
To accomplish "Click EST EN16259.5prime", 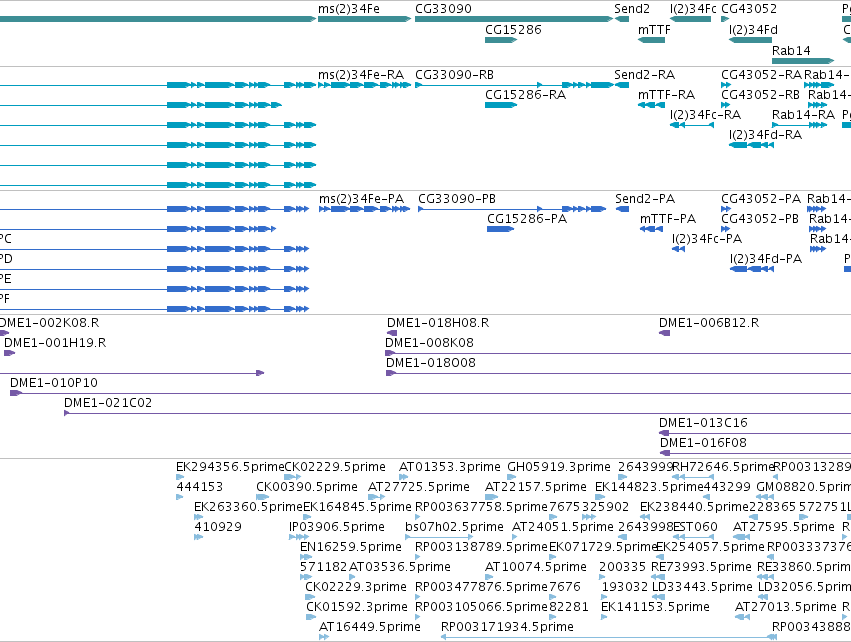I will [306, 557].
